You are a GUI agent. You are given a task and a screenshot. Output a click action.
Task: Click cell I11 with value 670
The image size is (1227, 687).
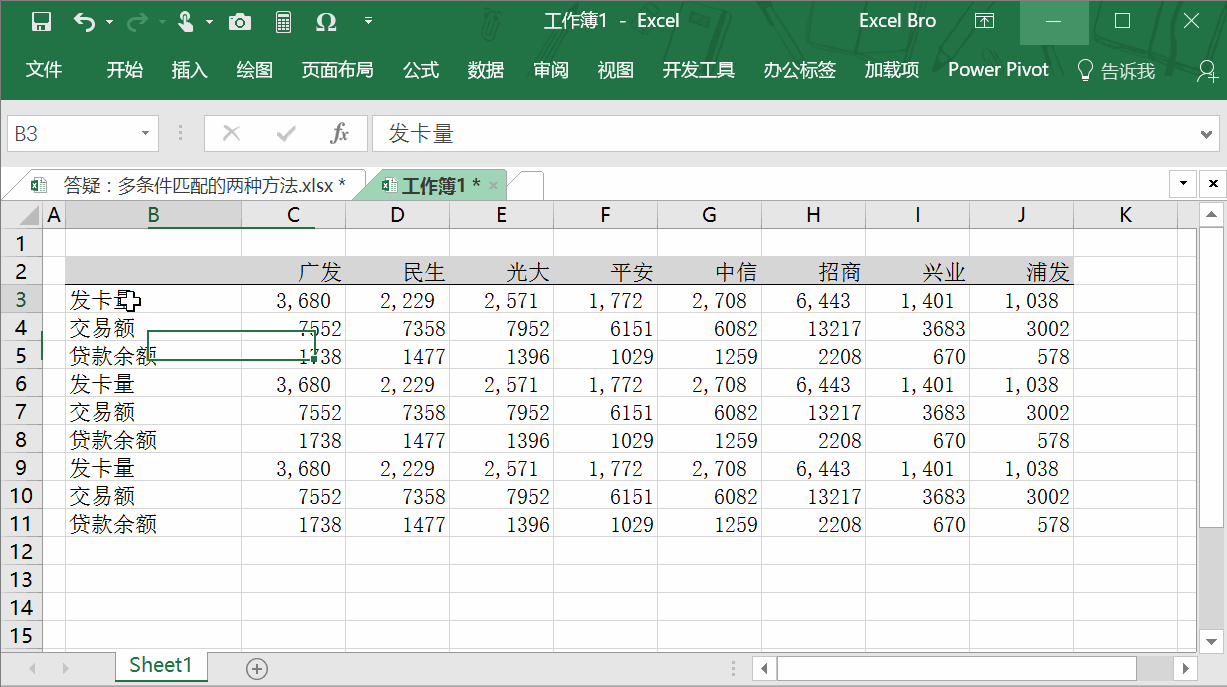pyautogui.click(x=917, y=524)
